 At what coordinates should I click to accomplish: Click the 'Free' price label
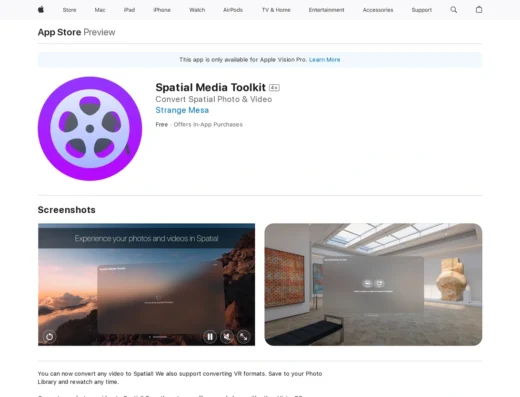coord(162,125)
